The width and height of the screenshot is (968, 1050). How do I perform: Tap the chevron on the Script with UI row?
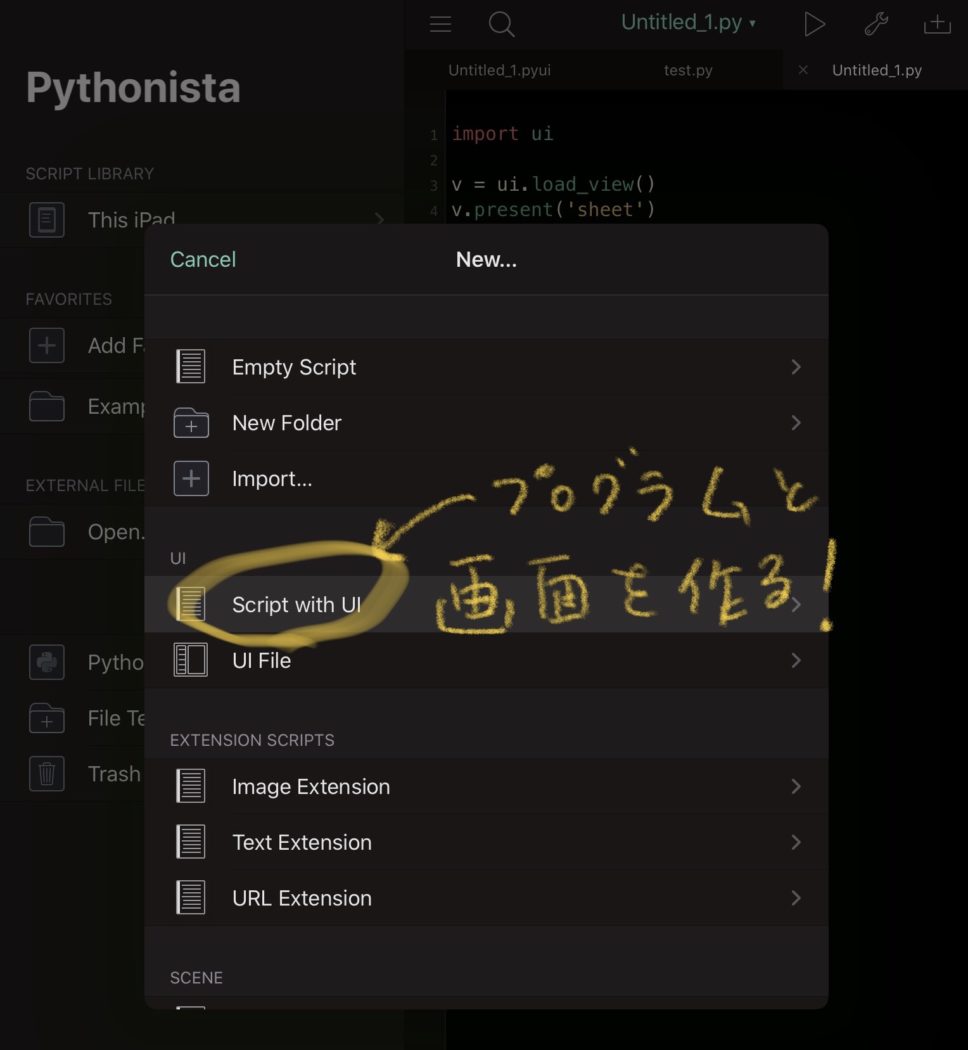click(x=795, y=604)
